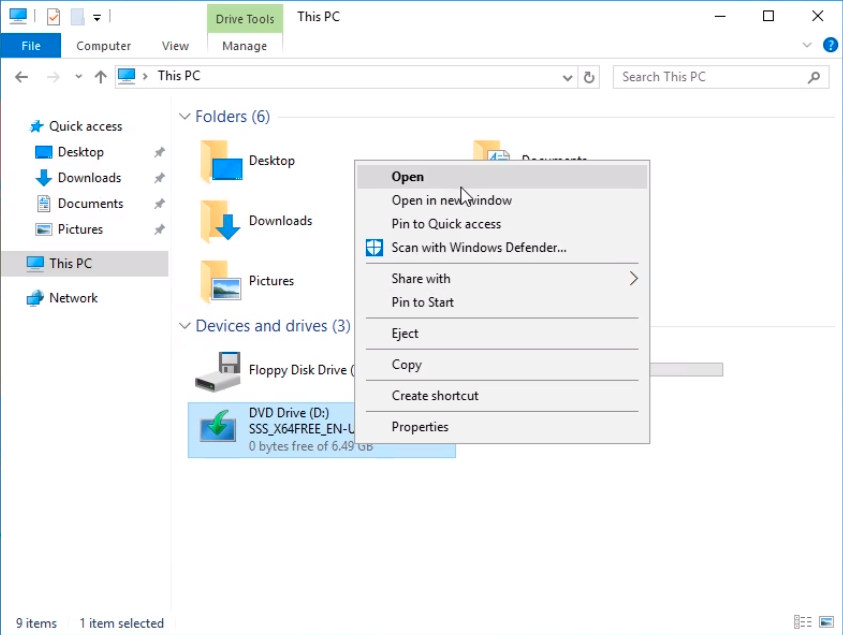Click the Drive Tools contextual tab header
This screenshot has width=843, height=635.
pyautogui.click(x=245, y=19)
